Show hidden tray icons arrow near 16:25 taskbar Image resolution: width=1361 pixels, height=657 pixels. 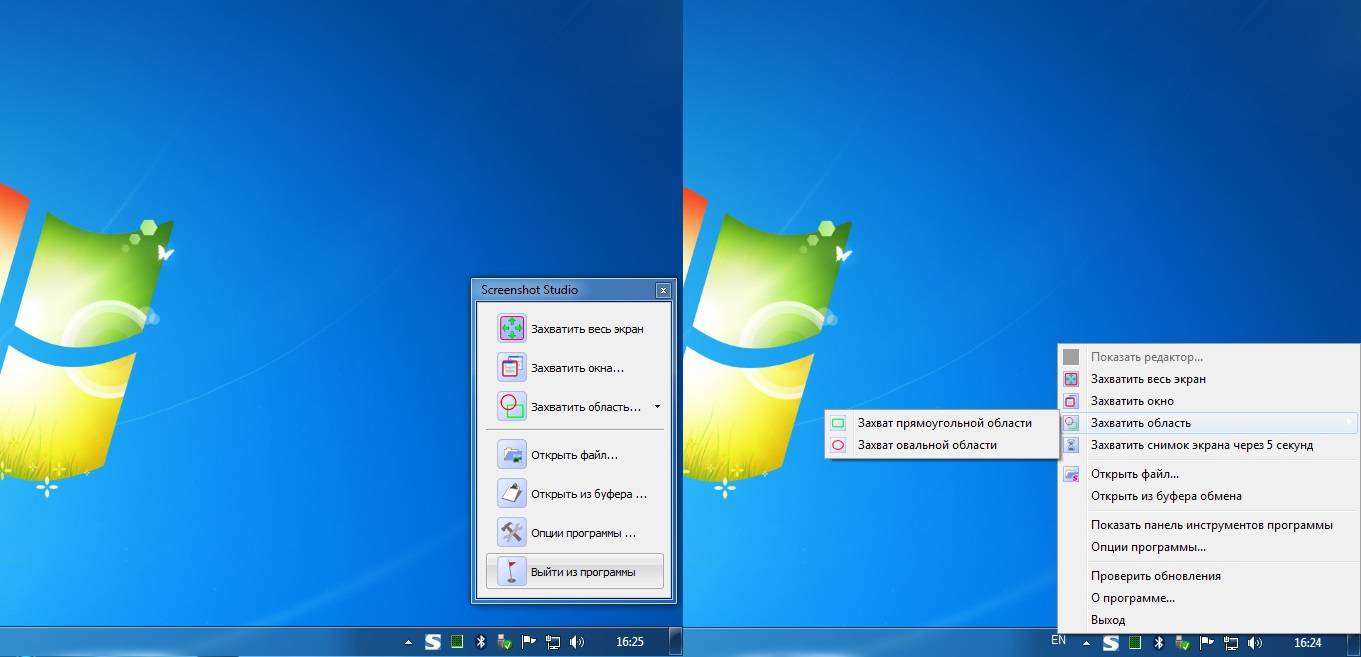coord(407,642)
